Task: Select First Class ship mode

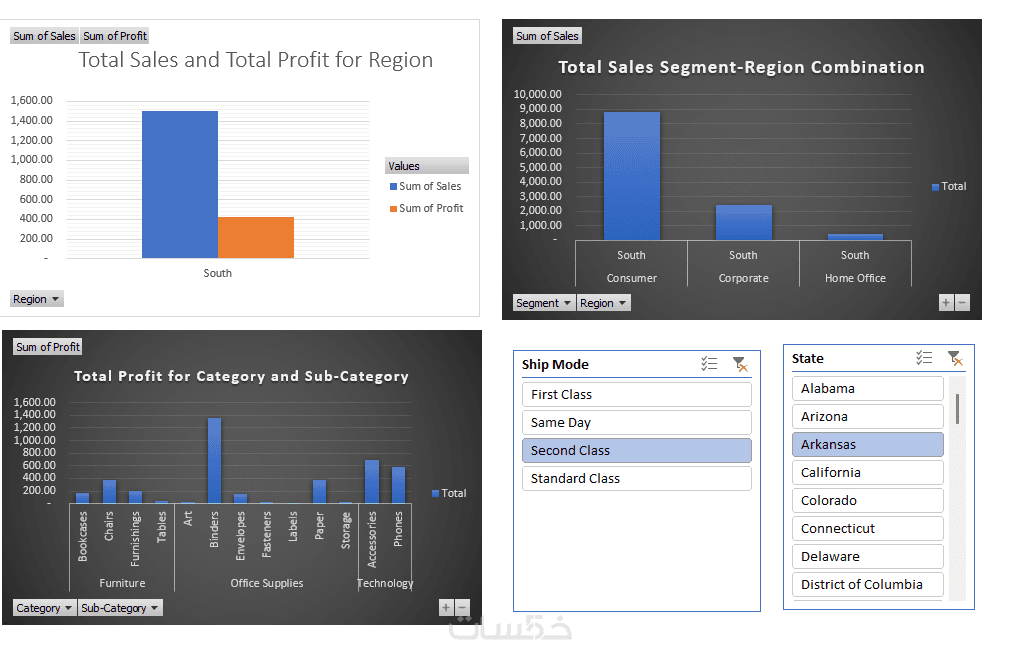Action: 636,394
